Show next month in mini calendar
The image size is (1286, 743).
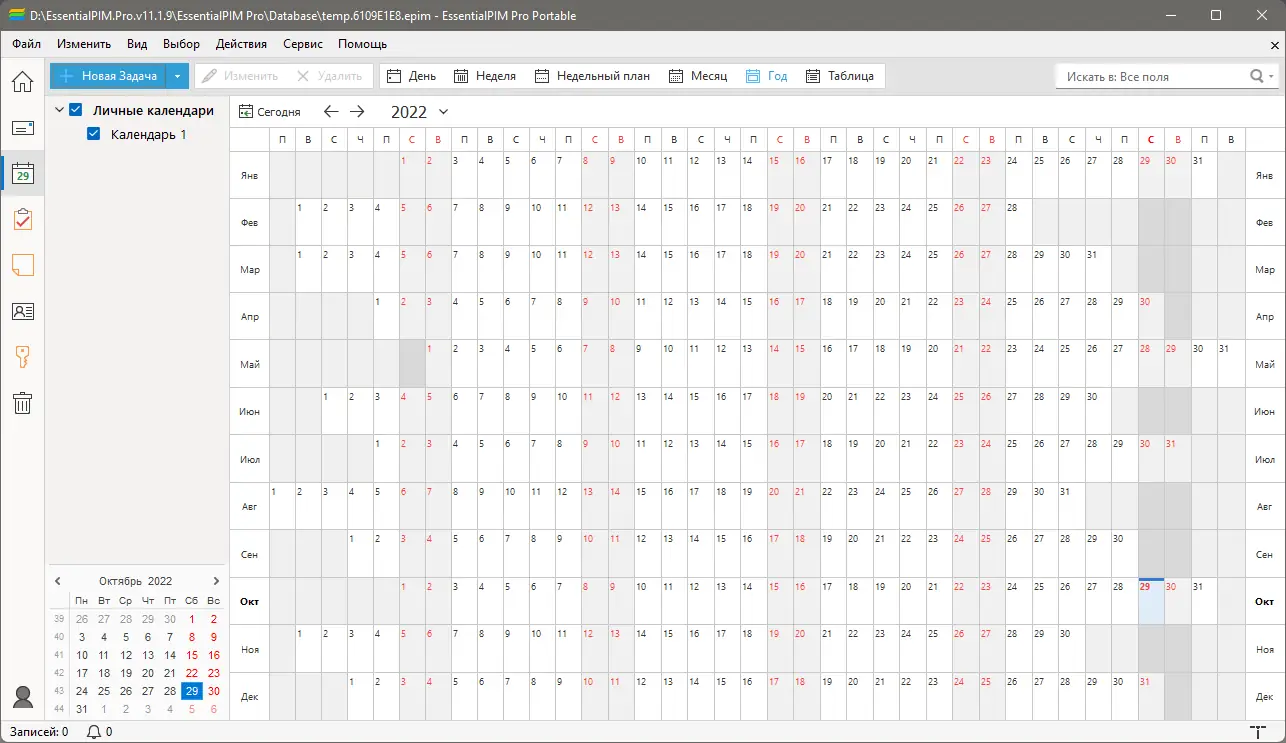(216, 581)
